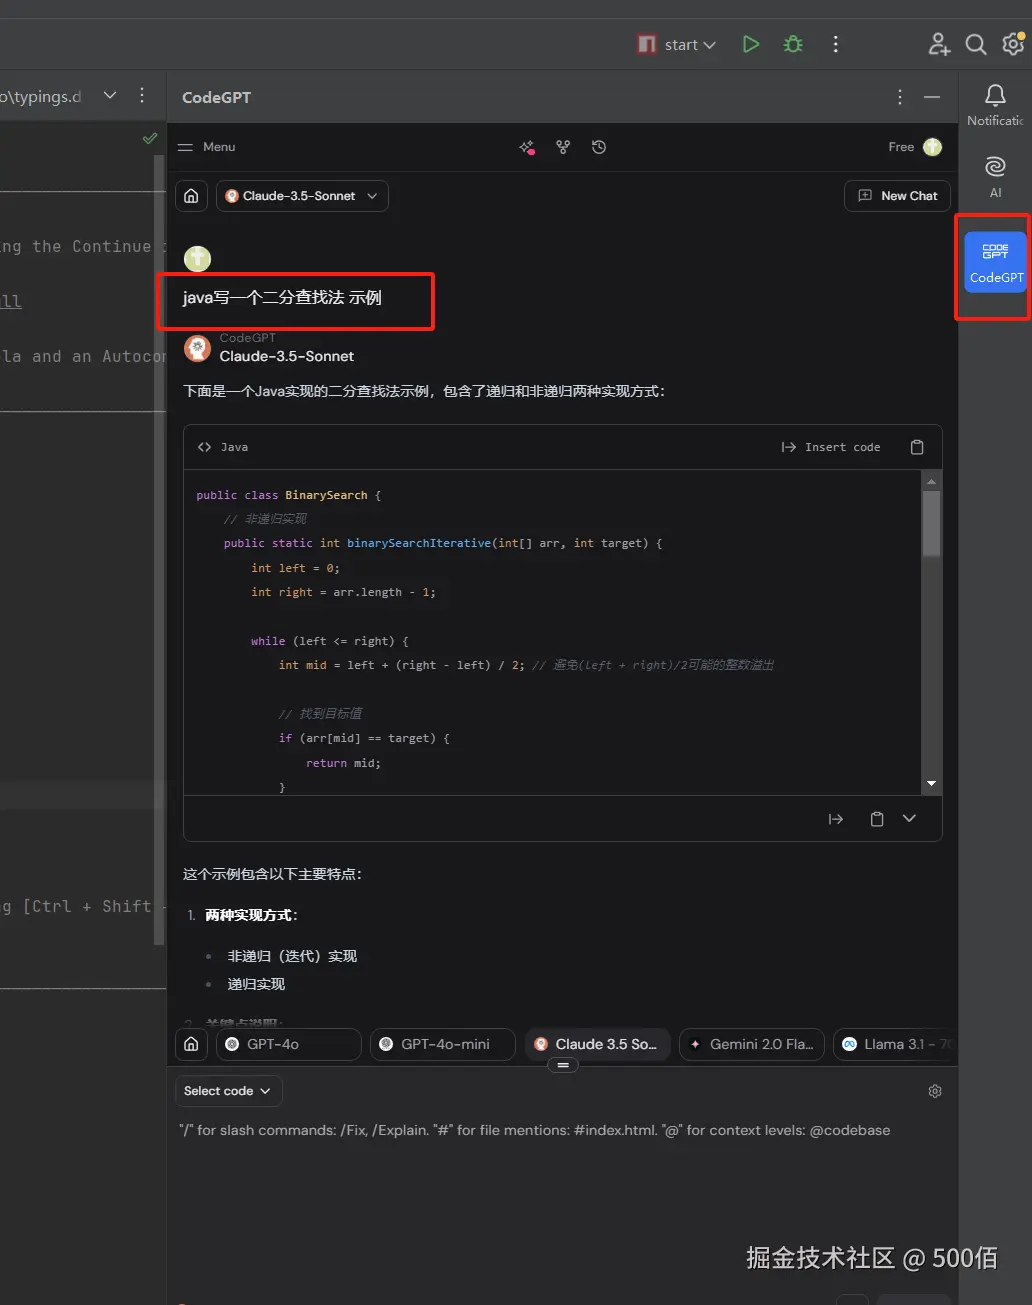Go to CodeGPT home at top
The width and height of the screenshot is (1032, 1305).
191,196
